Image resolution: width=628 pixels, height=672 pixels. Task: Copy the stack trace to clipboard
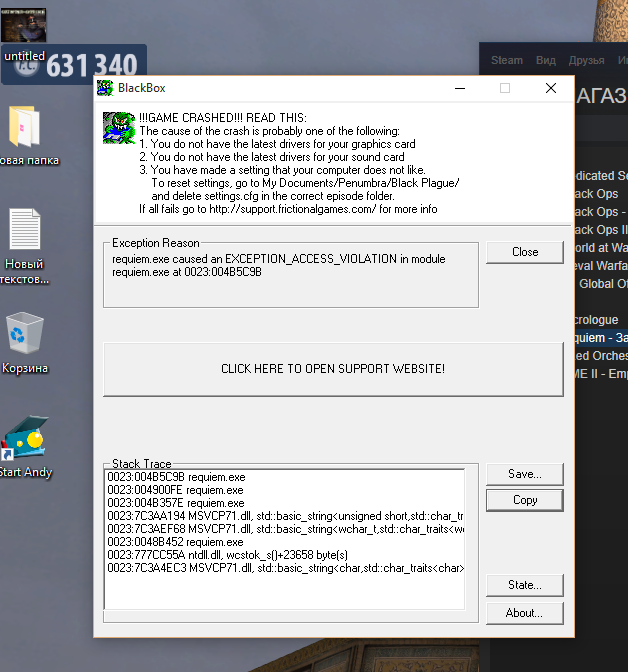point(525,500)
